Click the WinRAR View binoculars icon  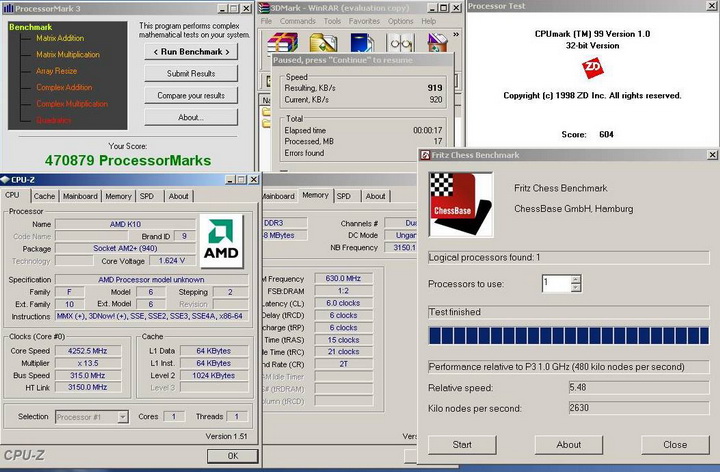(401, 43)
